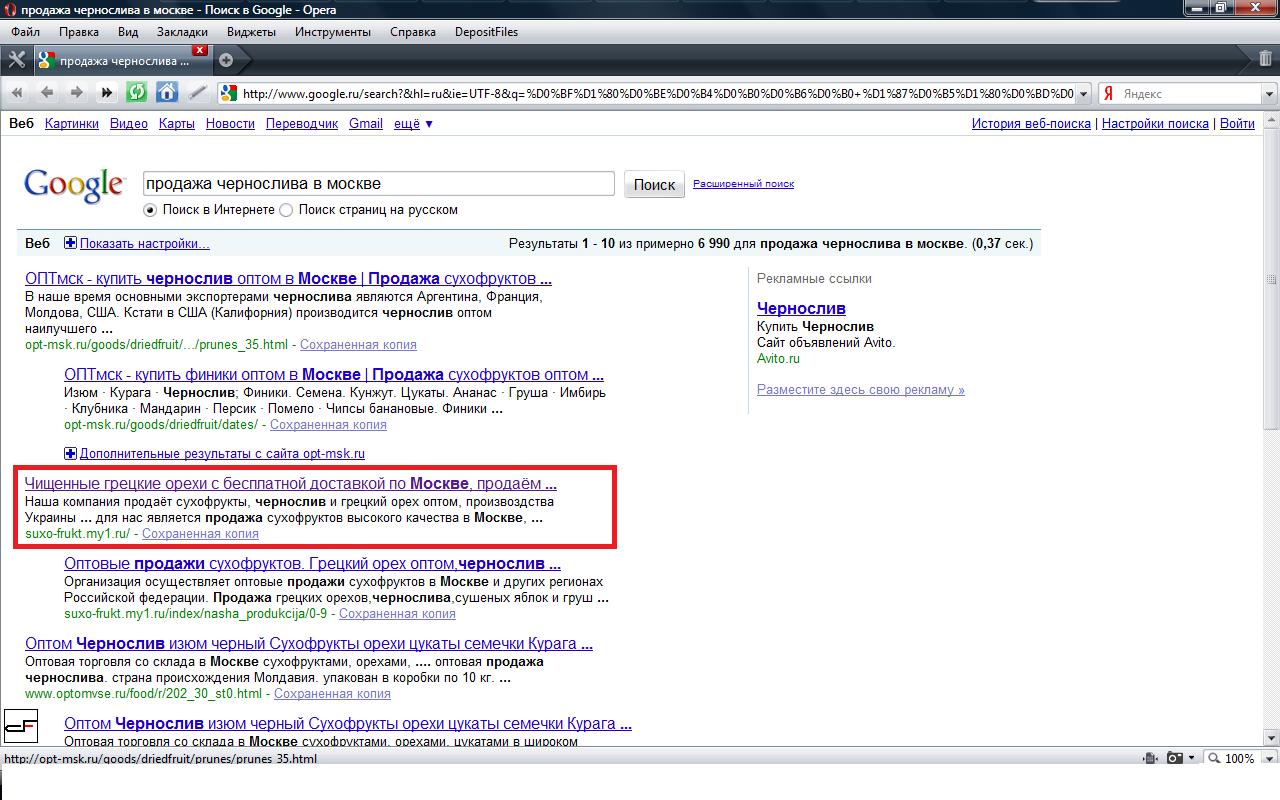Click into the URL address bar
This screenshot has width=1280, height=800.
click(657, 94)
